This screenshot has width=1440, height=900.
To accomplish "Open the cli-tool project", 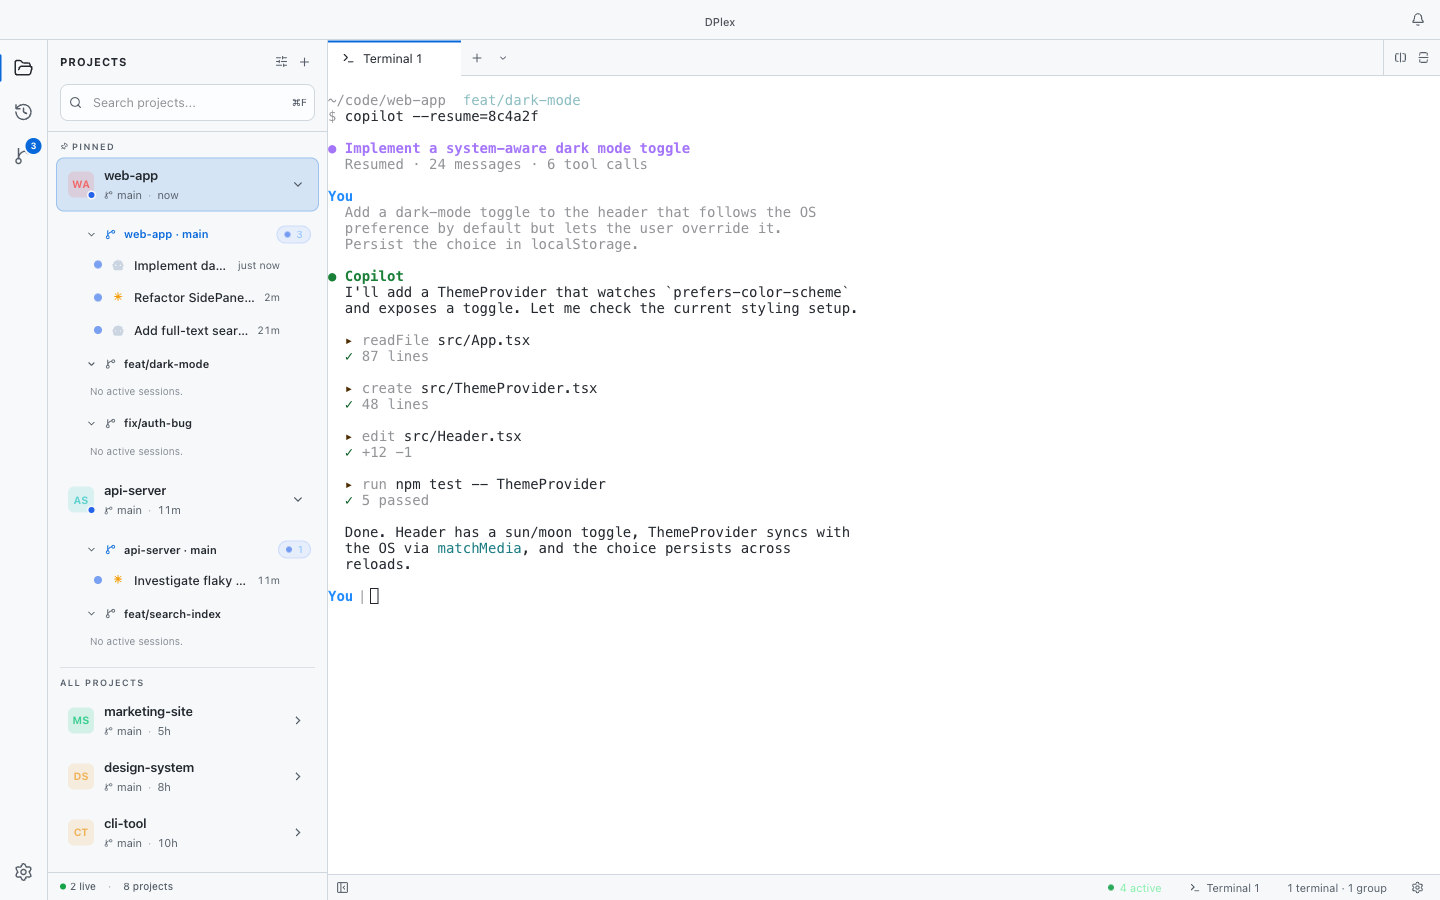I will [x=187, y=832].
